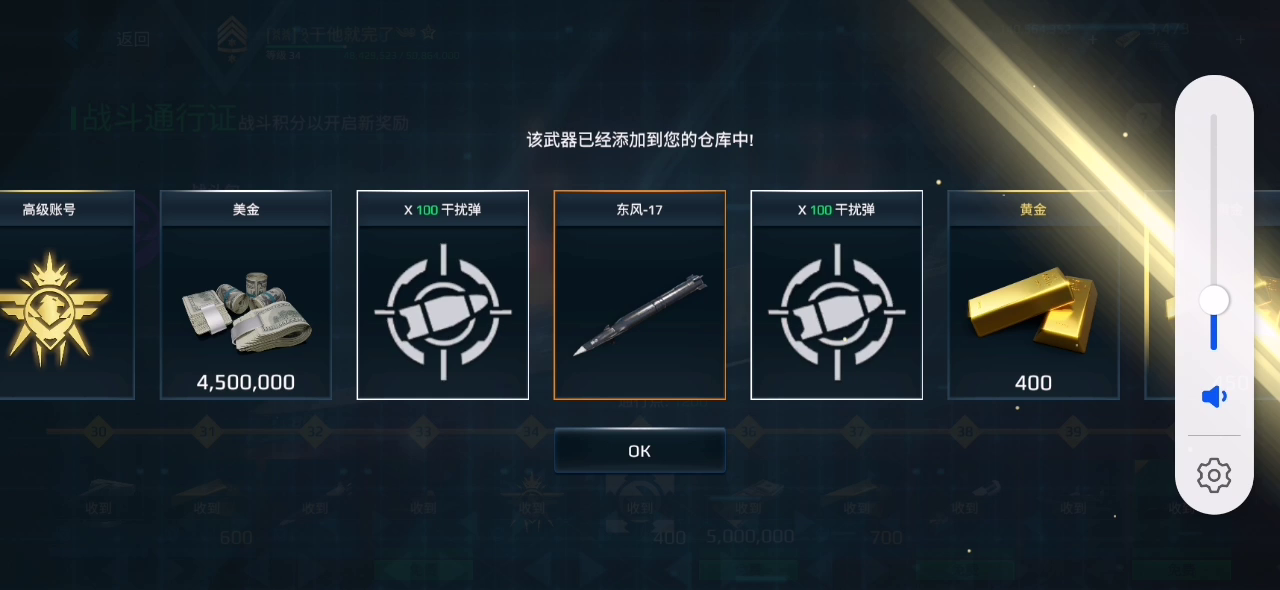Adjust the volume slider knob
Image resolution: width=1280 pixels, height=590 pixels.
(1214, 300)
